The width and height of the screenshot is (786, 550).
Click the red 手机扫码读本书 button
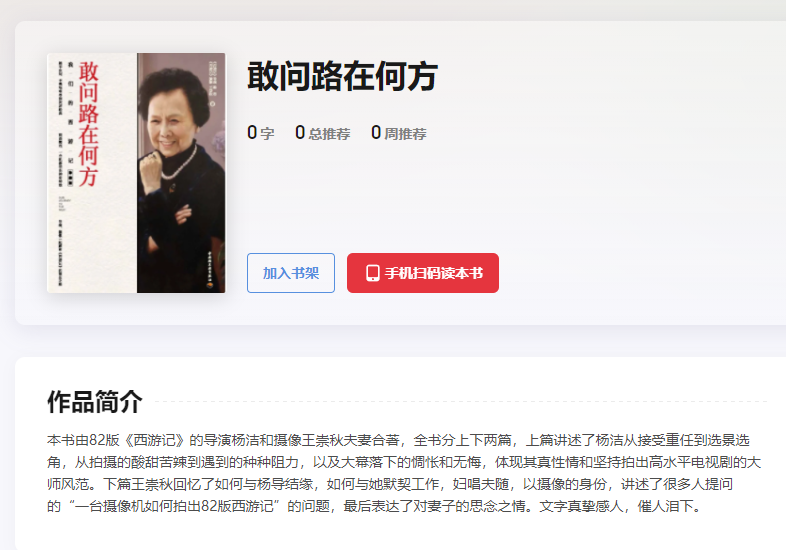[x=423, y=273]
